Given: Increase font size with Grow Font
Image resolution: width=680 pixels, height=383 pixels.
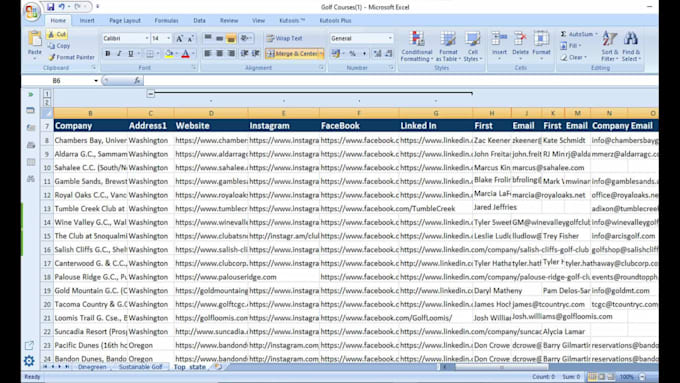Looking at the screenshot, I should (x=179, y=39).
